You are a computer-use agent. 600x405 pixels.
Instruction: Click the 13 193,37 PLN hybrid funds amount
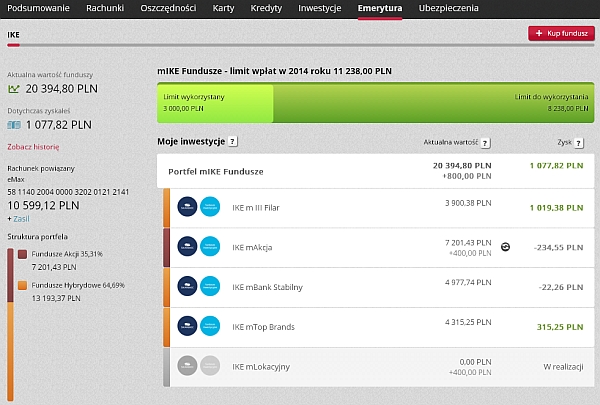tap(56, 298)
